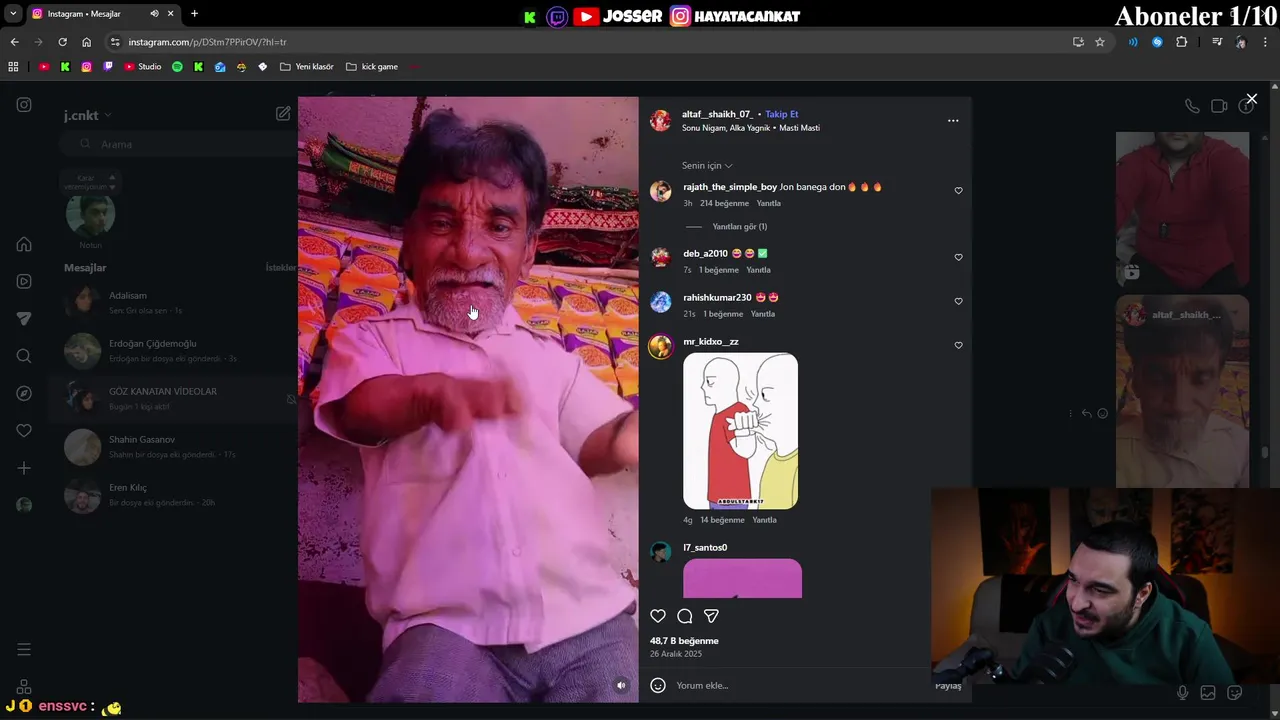Open Notifications heart in sidebar

(x=24, y=430)
